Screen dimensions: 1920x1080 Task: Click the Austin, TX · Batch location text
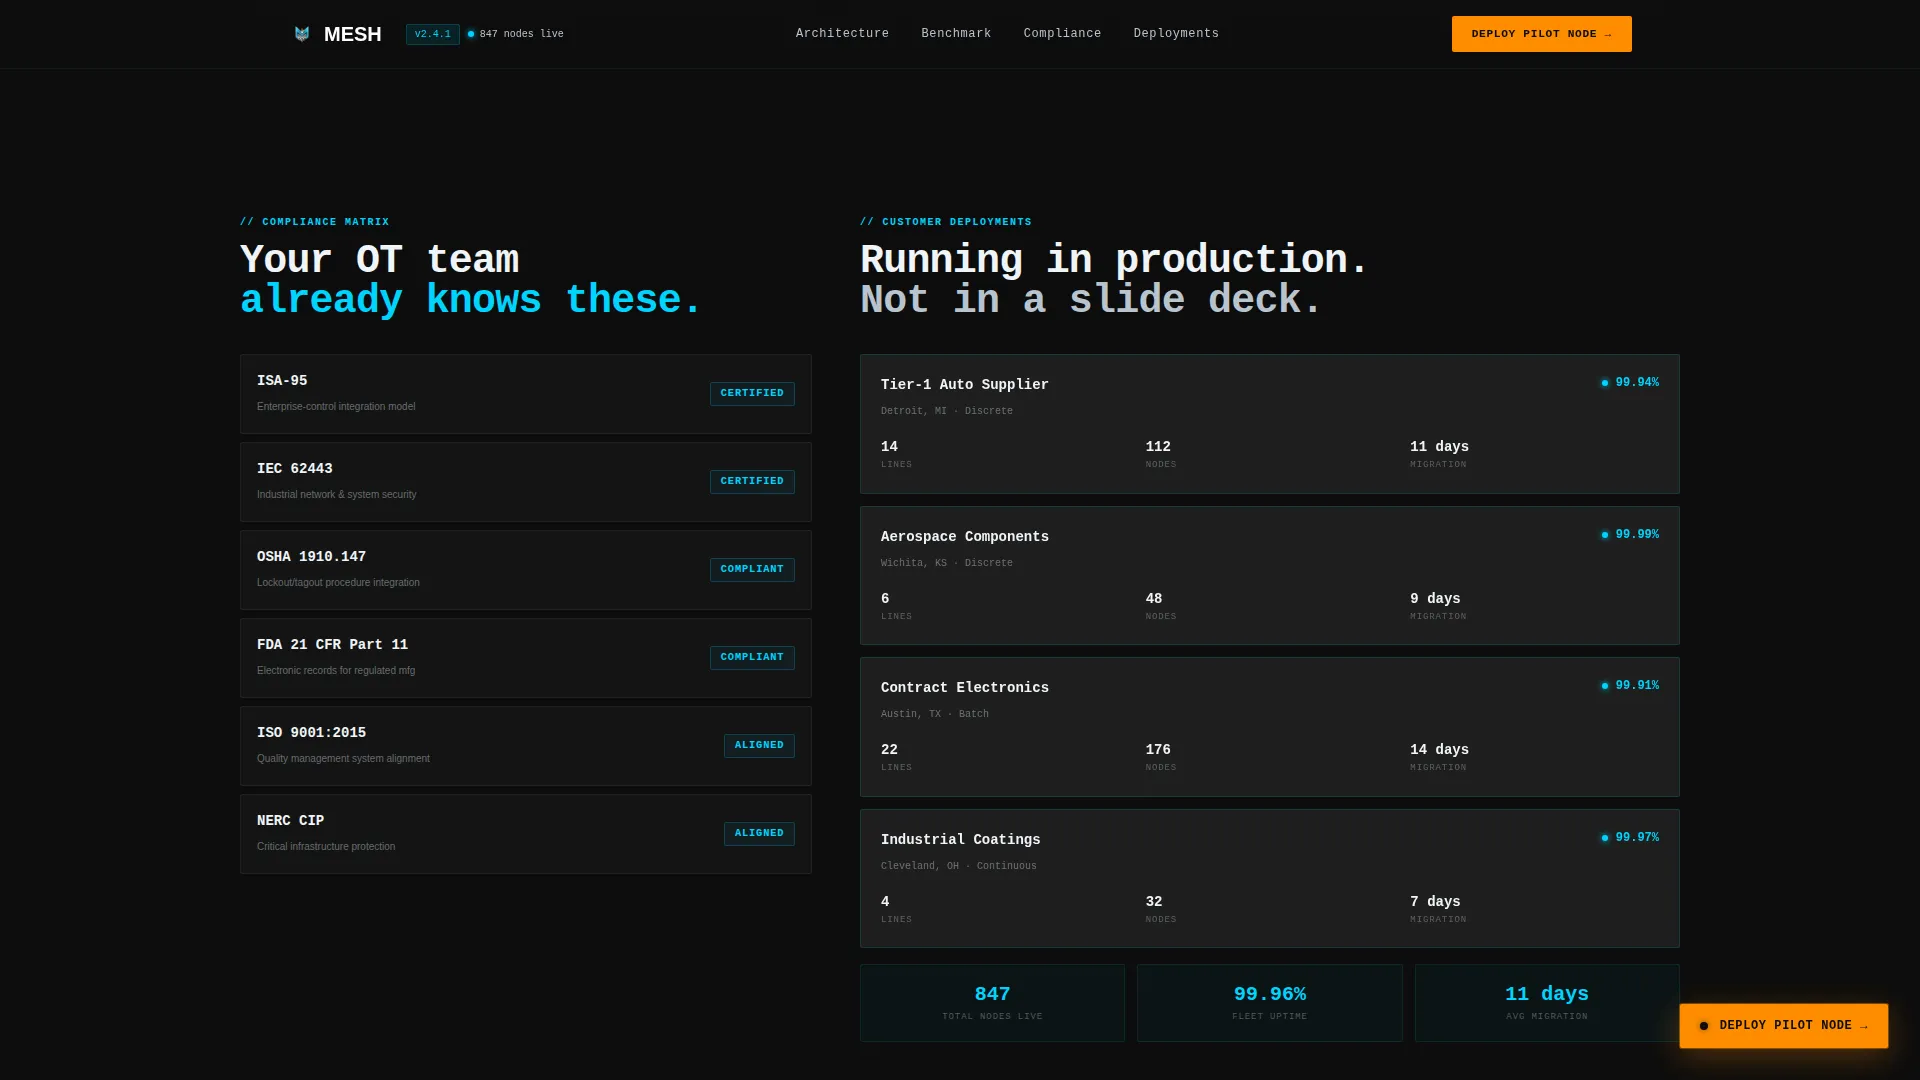click(934, 714)
